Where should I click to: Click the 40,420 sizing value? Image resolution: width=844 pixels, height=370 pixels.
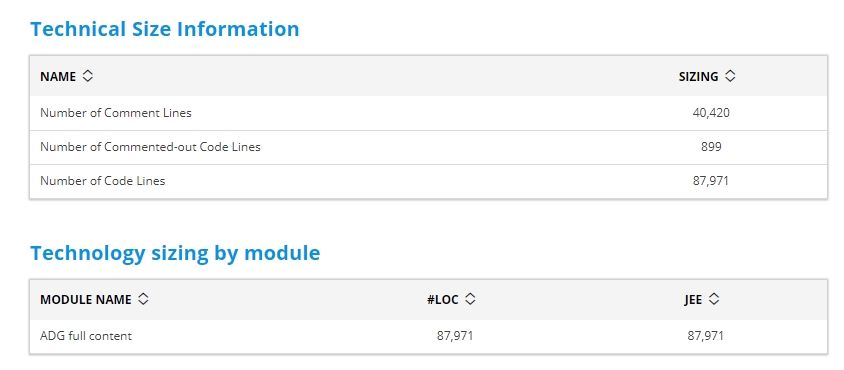711,113
